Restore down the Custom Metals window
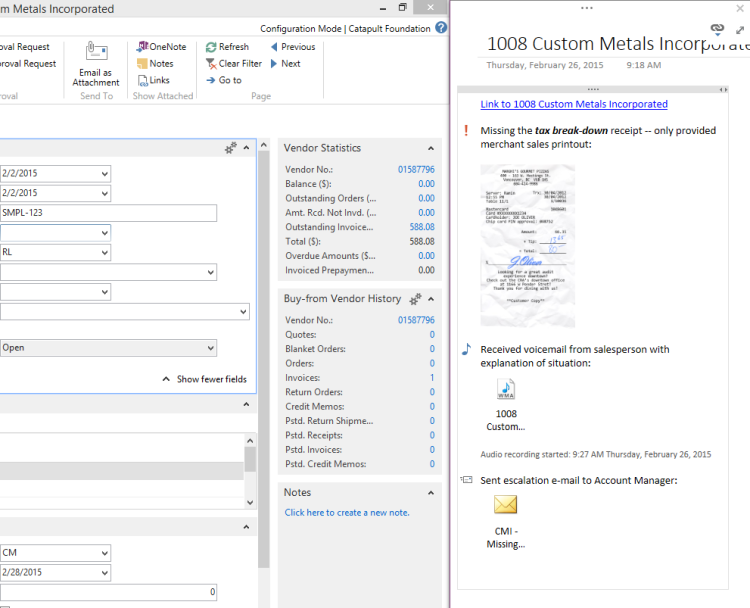The width and height of the screenshot is (750, 608). pyautogui.click(x=402, y=7)
